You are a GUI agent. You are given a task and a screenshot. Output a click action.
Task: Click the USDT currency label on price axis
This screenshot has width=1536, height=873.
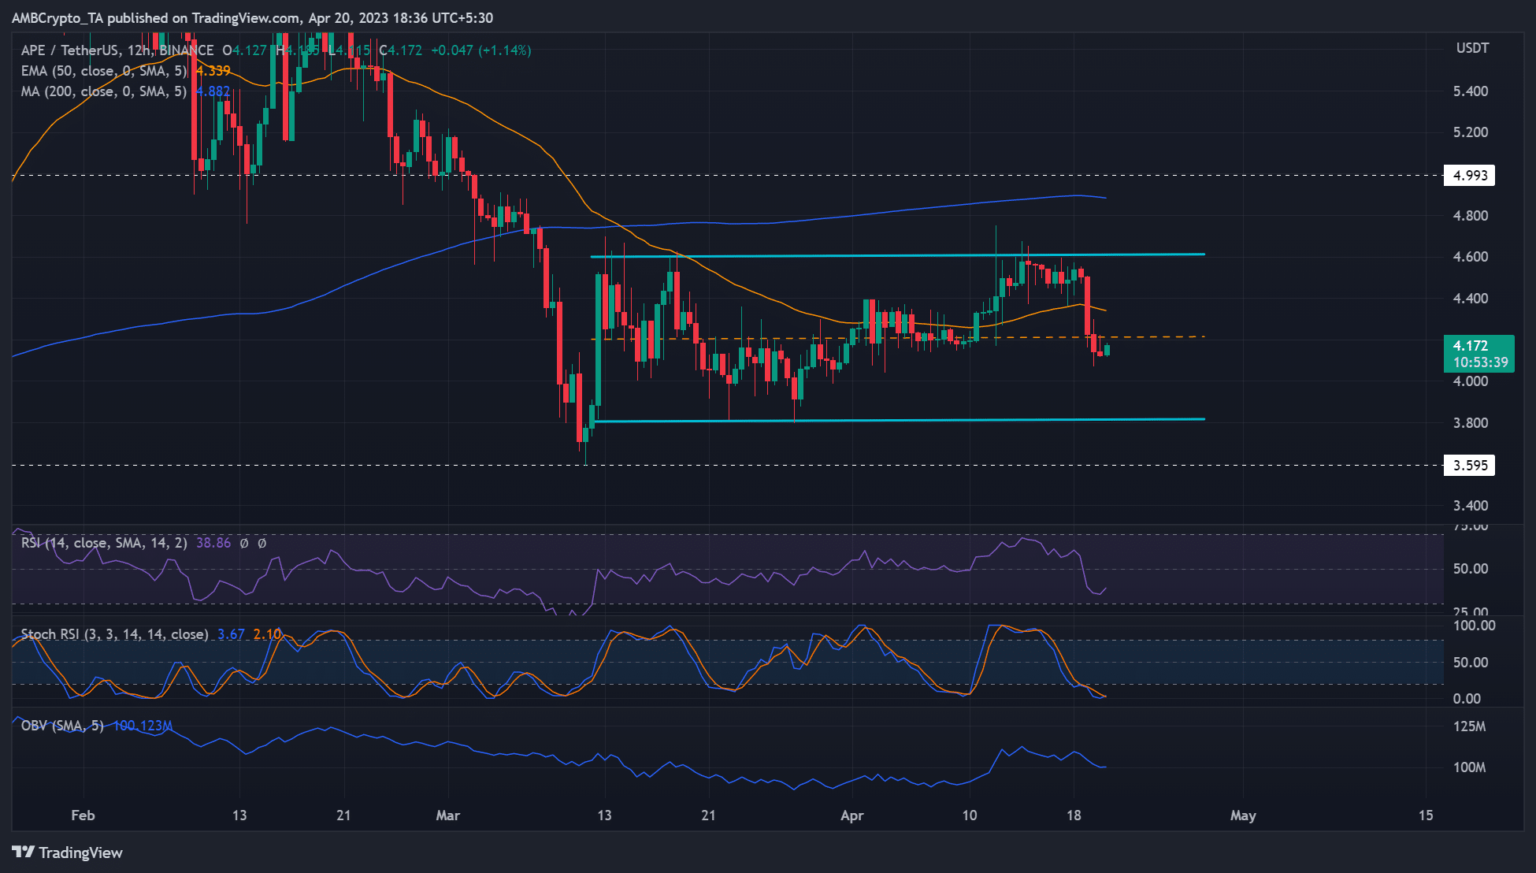1472,48
